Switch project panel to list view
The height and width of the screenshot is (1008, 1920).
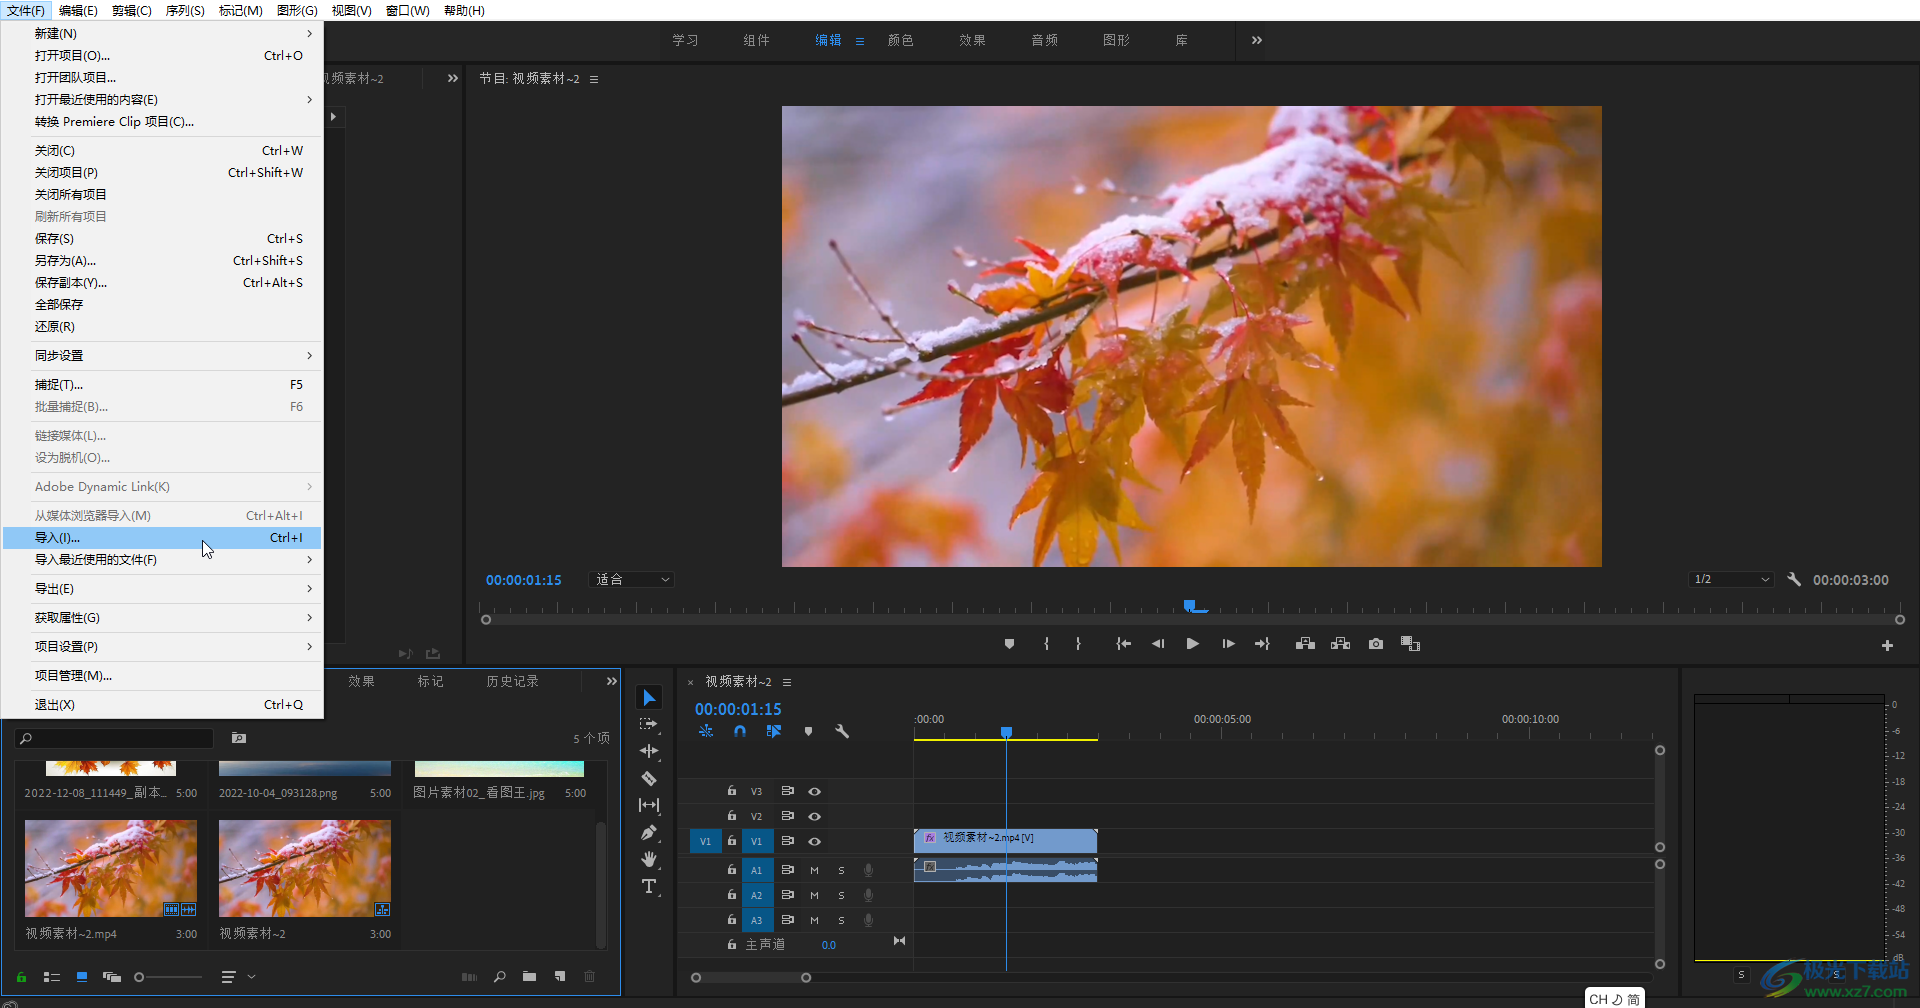52,977
